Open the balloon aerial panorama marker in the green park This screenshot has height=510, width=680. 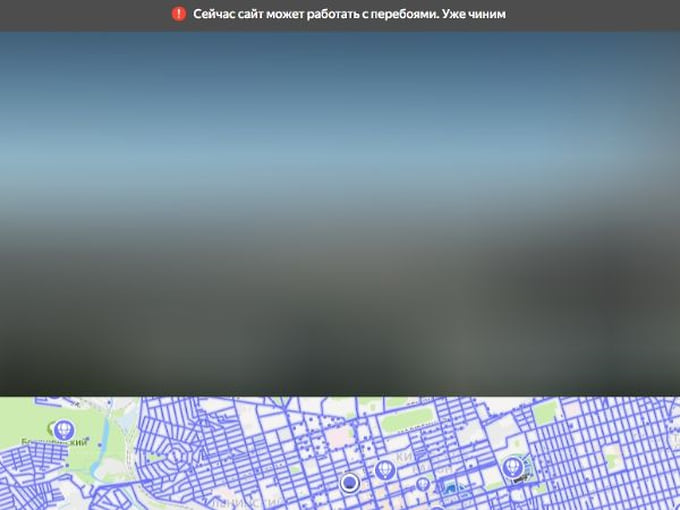pos(64,431)
